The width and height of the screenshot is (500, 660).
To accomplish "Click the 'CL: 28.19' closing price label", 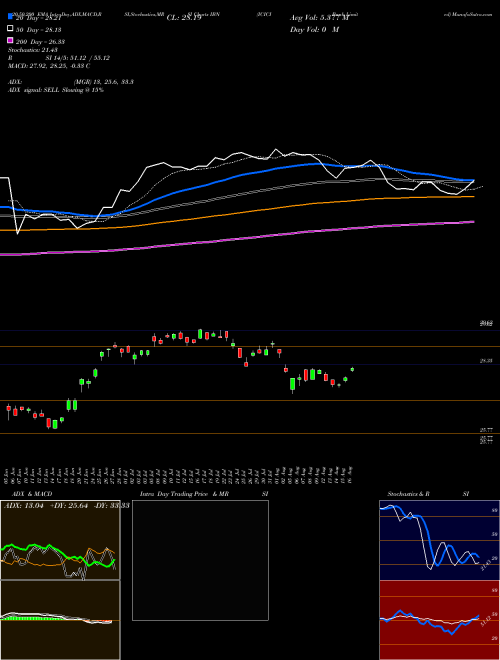I will point(184,18).
